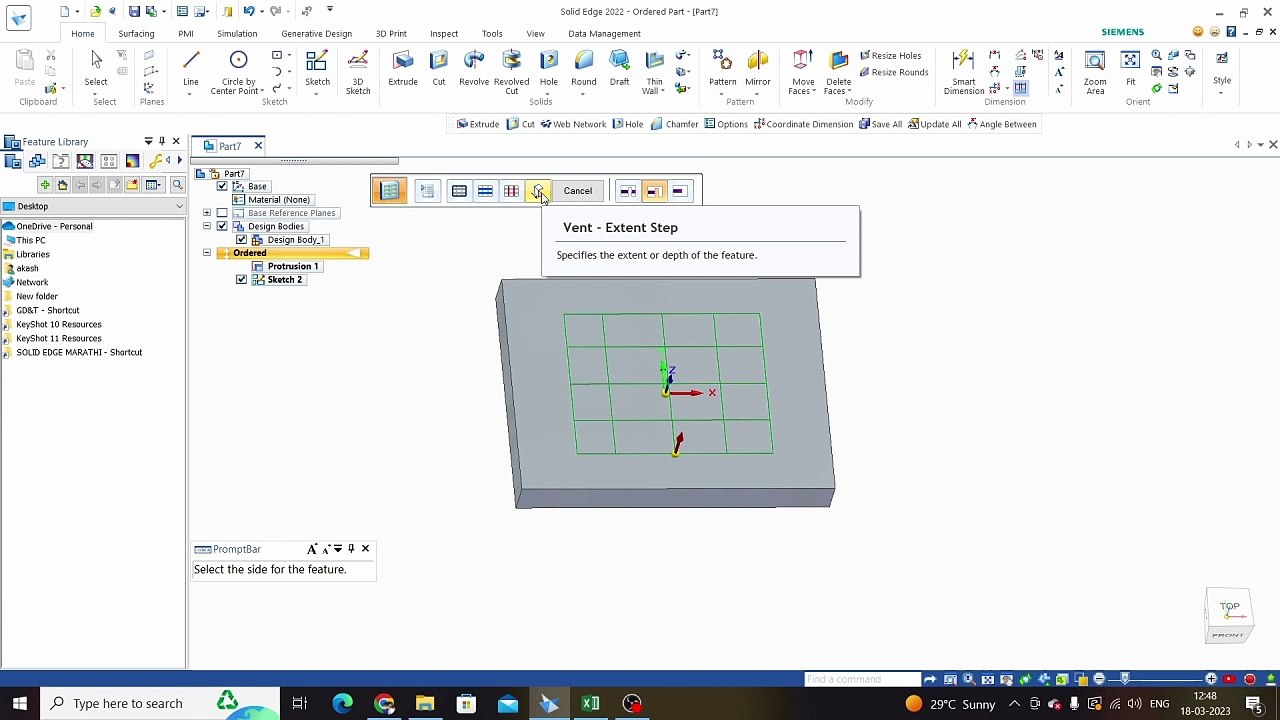
Task: Select the Extrude tool in the Solids group
Action: tap(403, 69)
